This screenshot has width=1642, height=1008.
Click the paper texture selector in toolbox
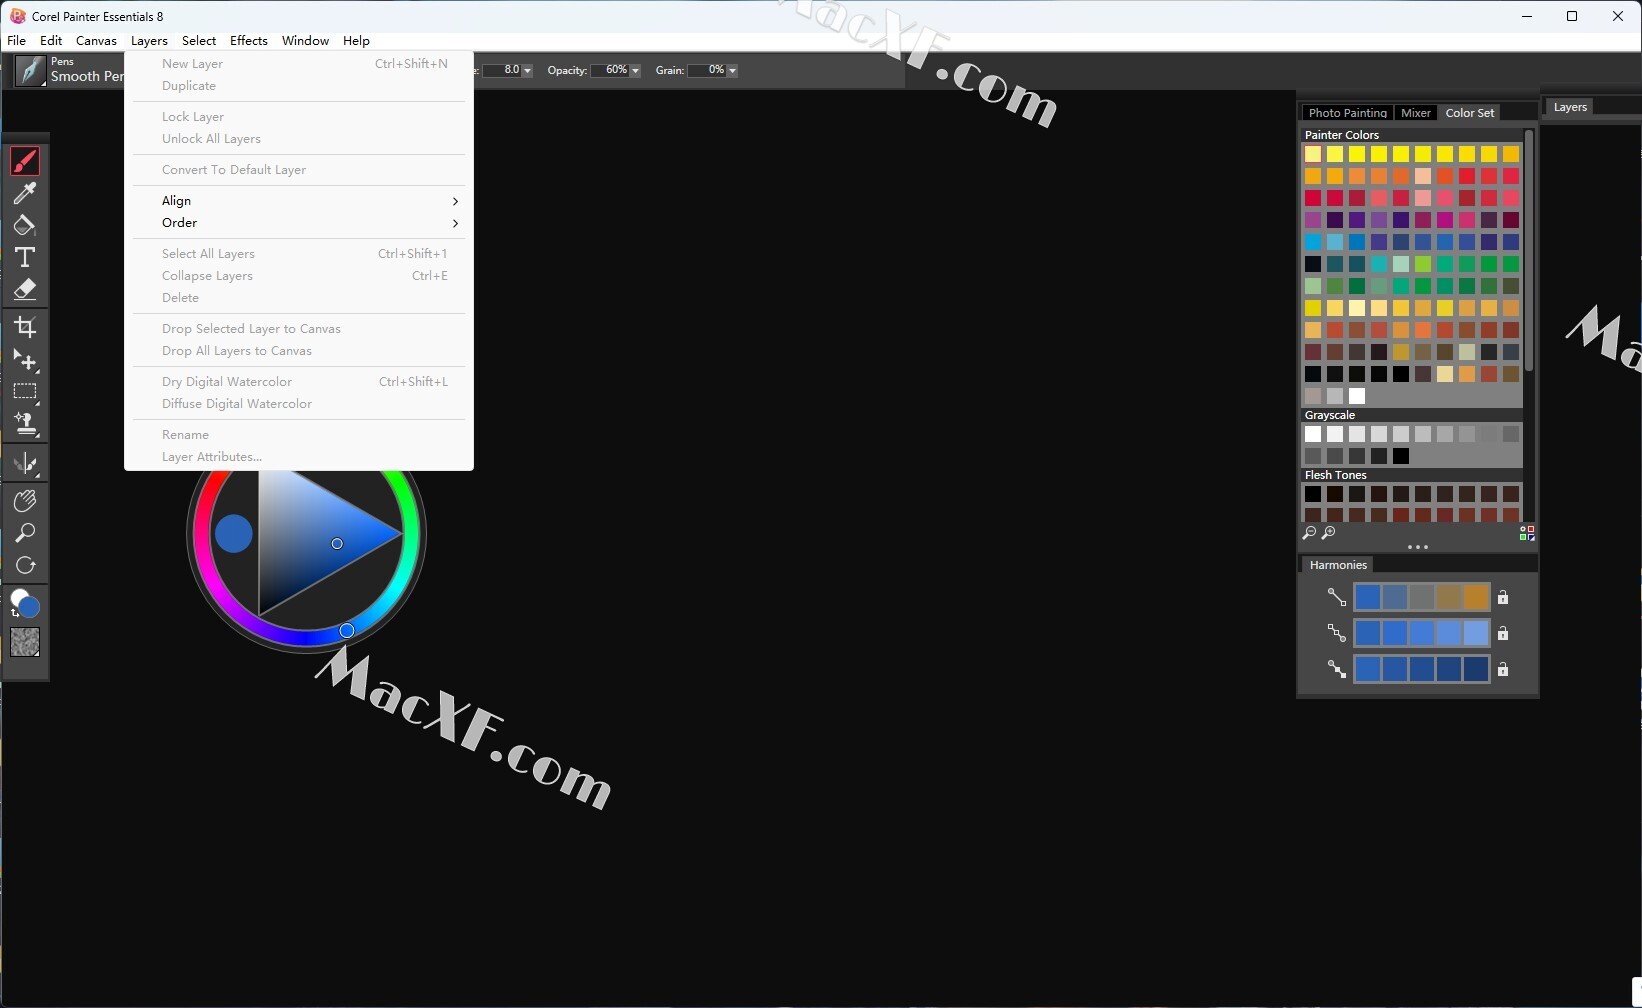pos(25,642)
